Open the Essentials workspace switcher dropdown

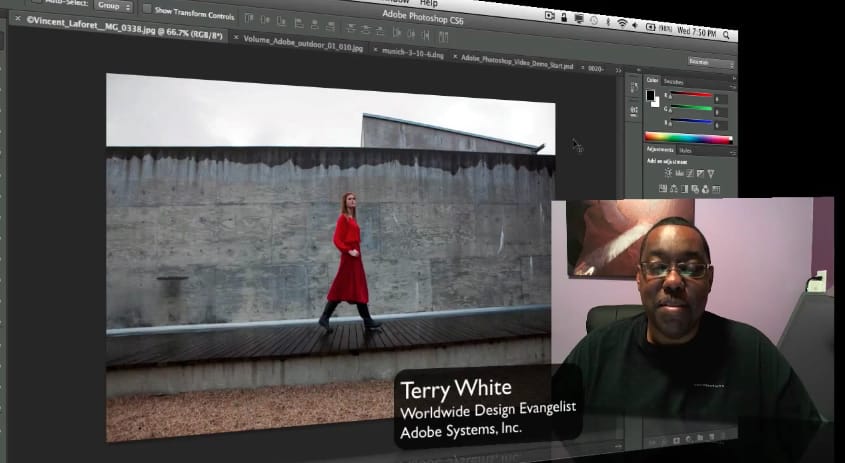coord(711,63)
